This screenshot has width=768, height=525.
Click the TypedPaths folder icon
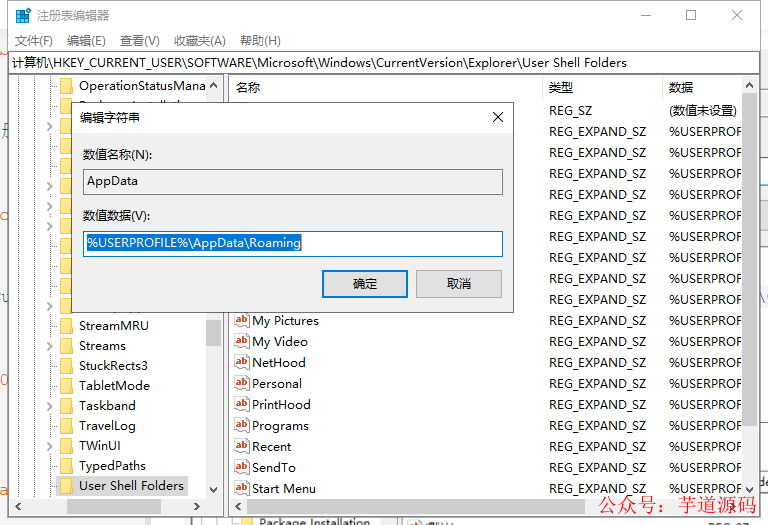(x=66, y=466)
